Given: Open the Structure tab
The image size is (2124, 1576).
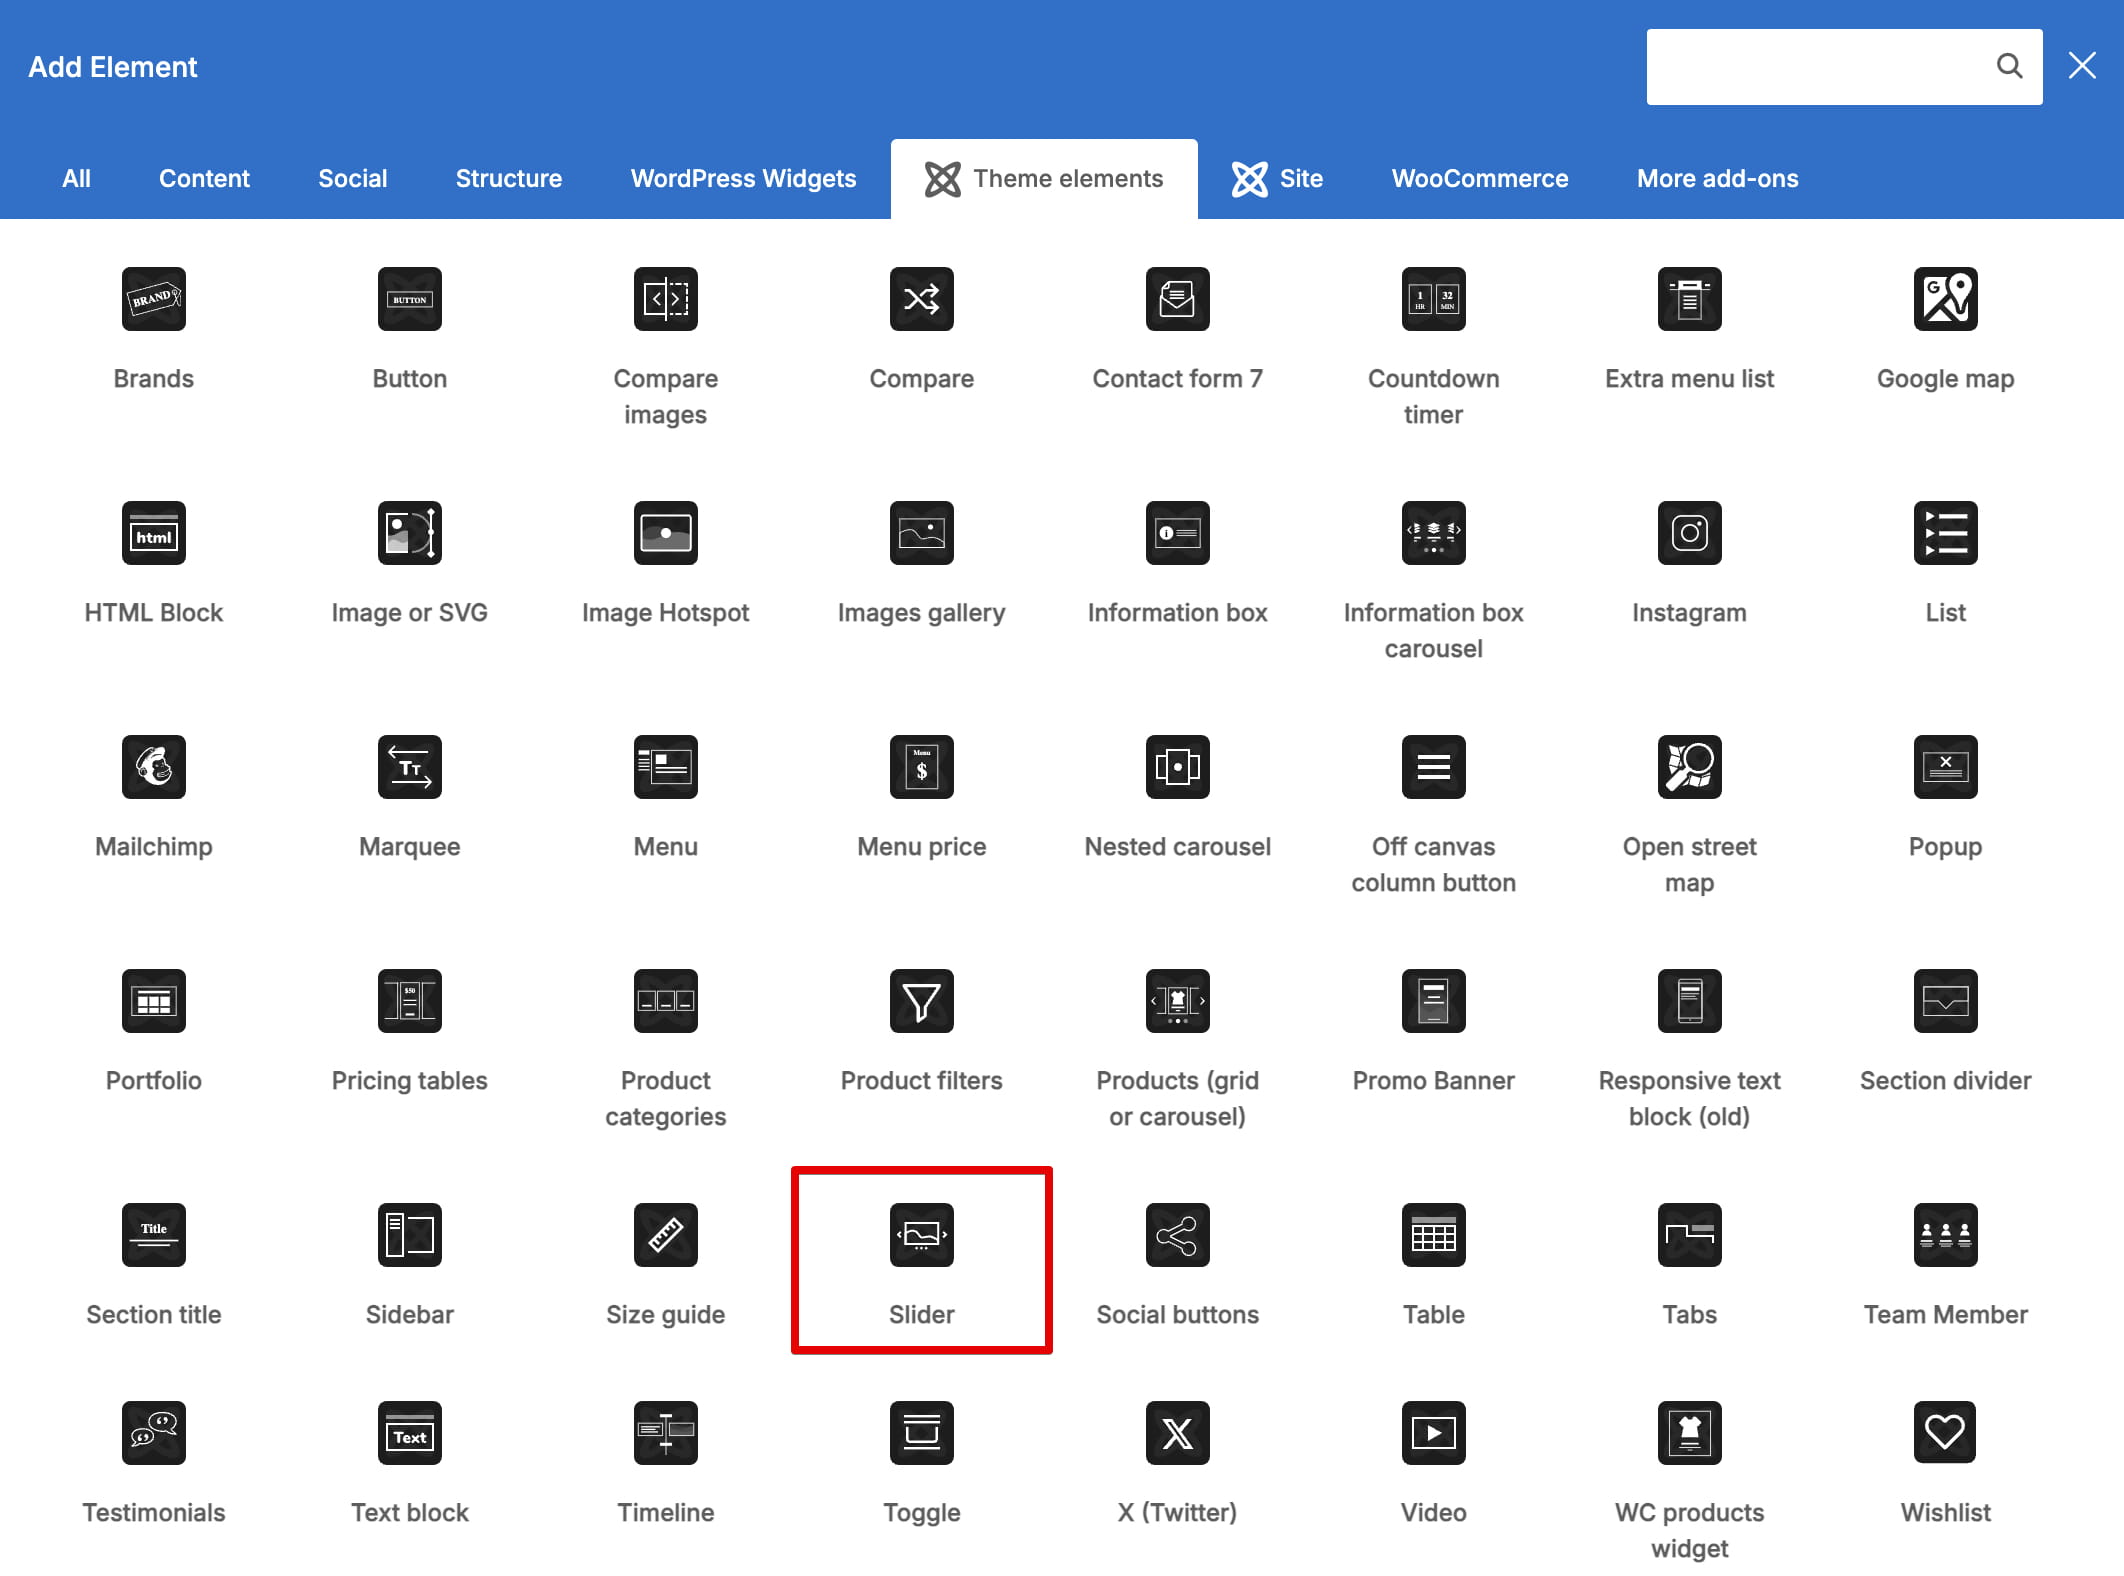Looking at the screenshot, I should (x=508, y=178).
